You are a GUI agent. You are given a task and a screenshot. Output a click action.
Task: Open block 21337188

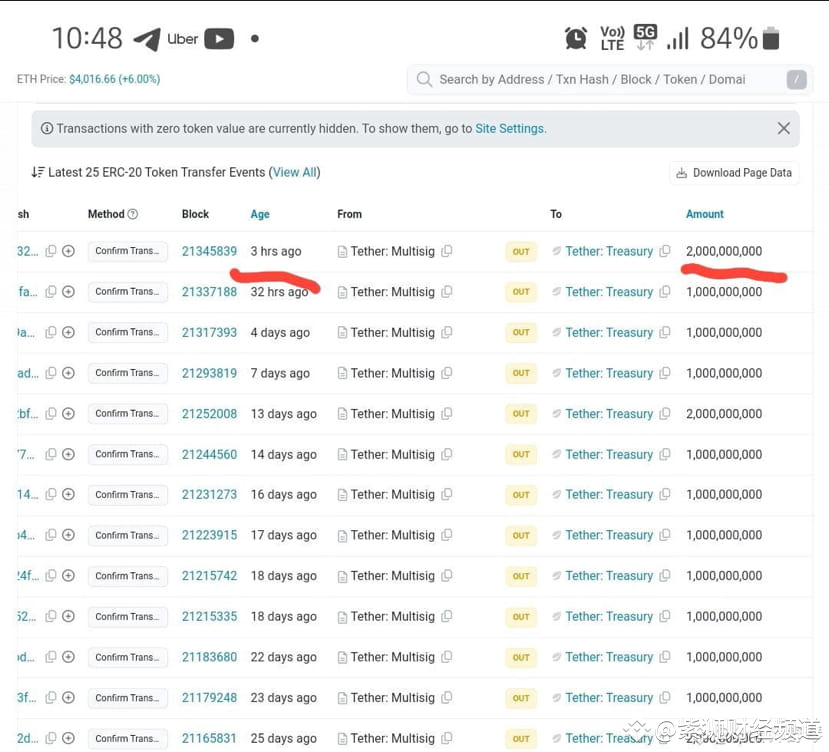pyautogui.click(x=209, y=292)
